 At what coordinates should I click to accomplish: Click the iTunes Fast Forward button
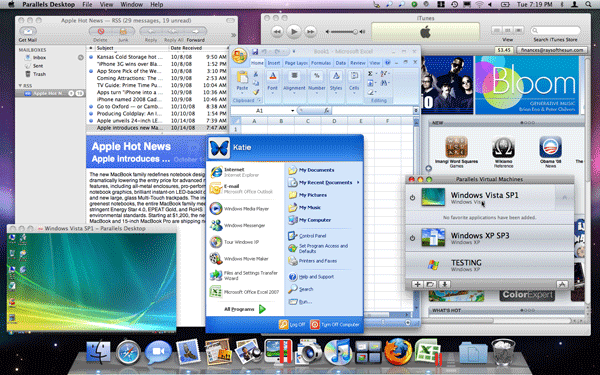[x=310, y=31]
